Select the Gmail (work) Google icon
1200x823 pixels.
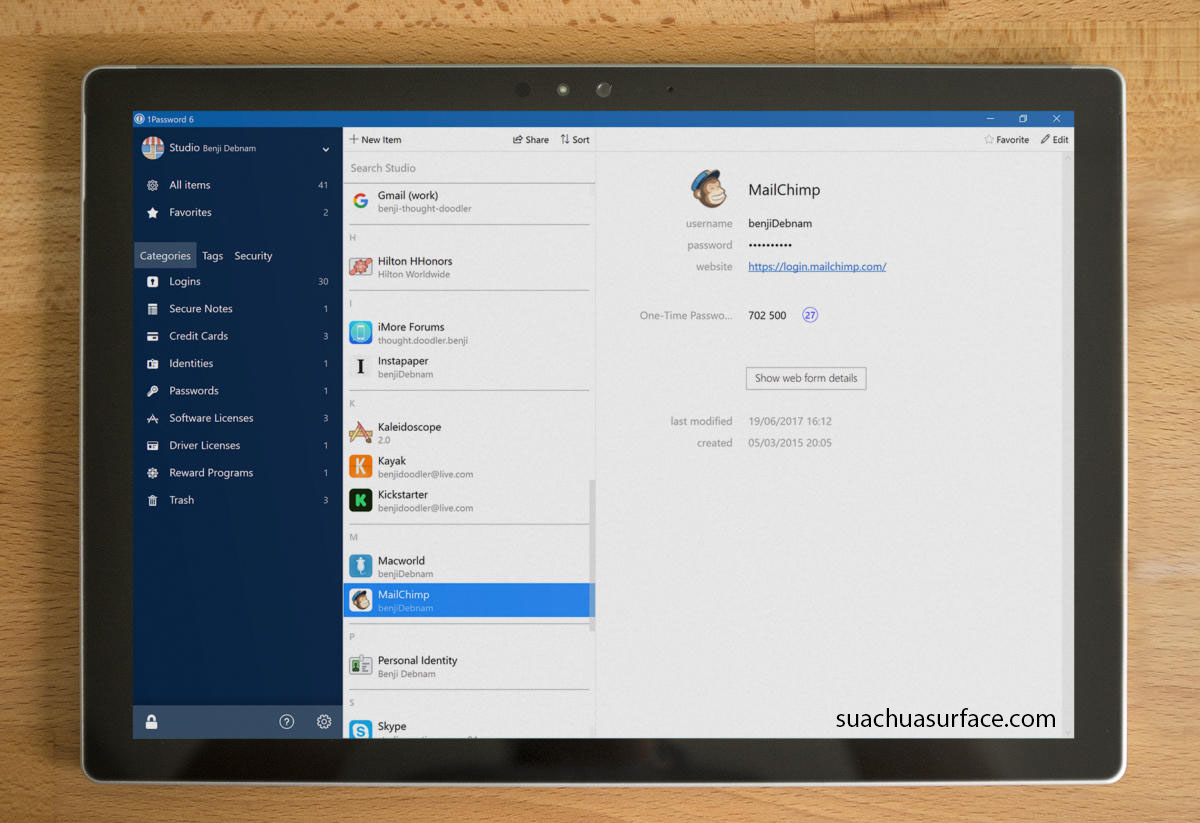[361, 201]
